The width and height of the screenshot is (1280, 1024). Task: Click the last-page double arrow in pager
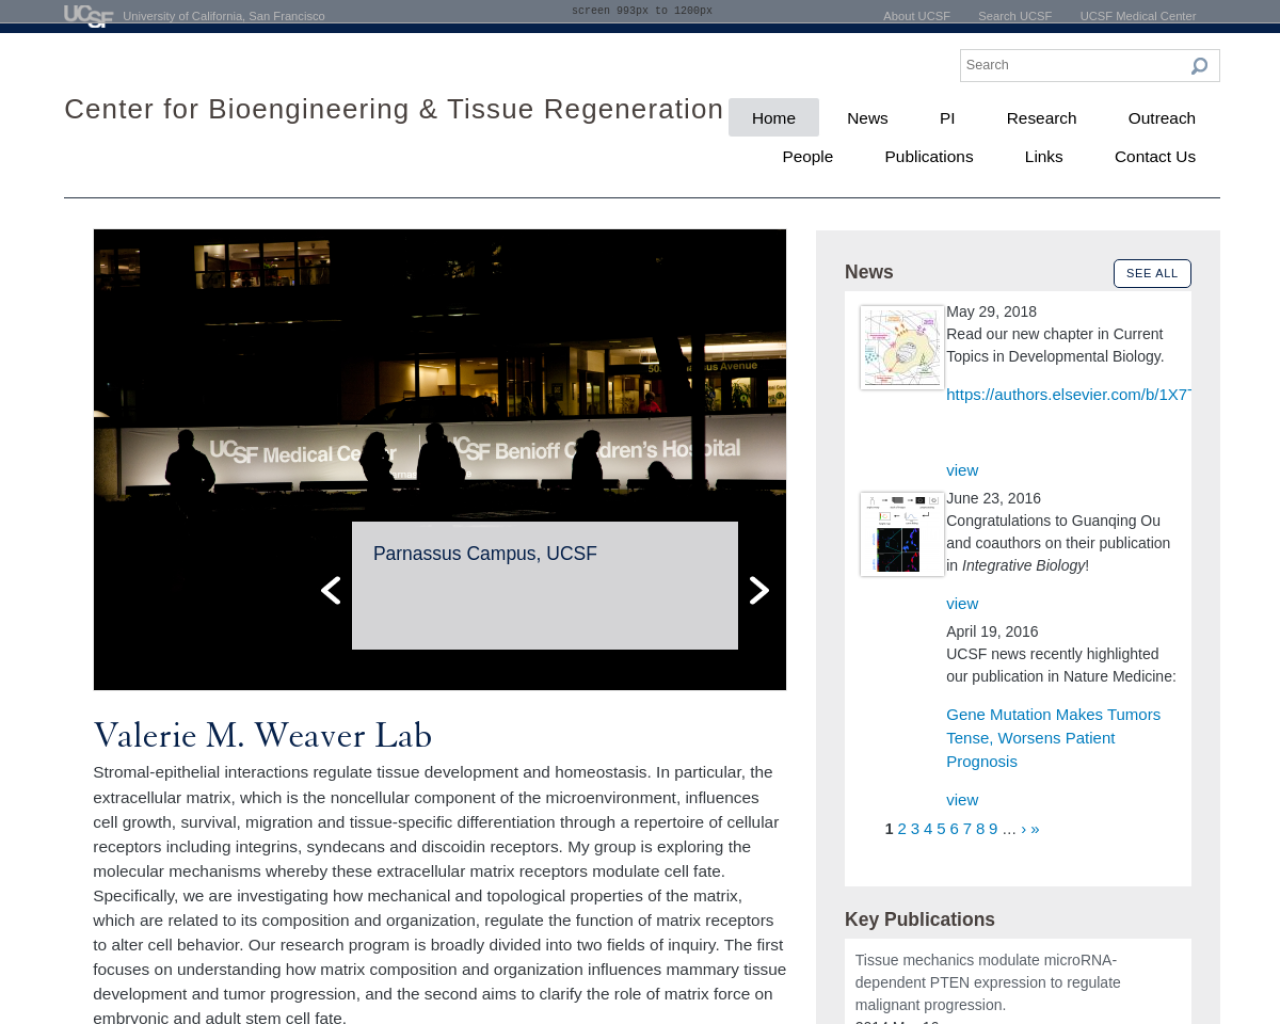coord(1035,829)
